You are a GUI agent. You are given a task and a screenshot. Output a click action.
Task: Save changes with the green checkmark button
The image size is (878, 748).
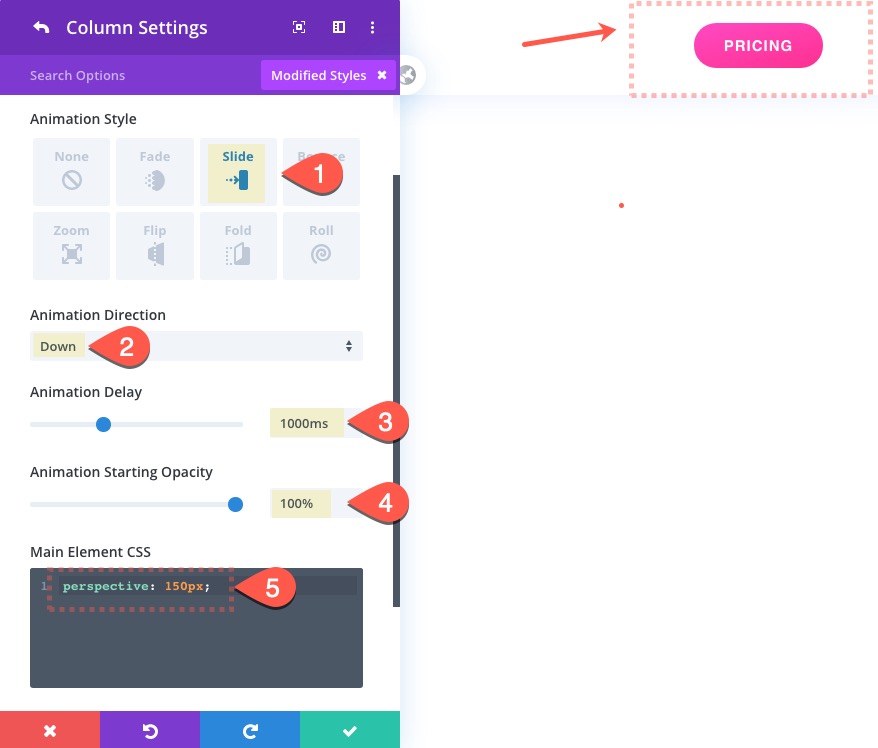(350, 730)
